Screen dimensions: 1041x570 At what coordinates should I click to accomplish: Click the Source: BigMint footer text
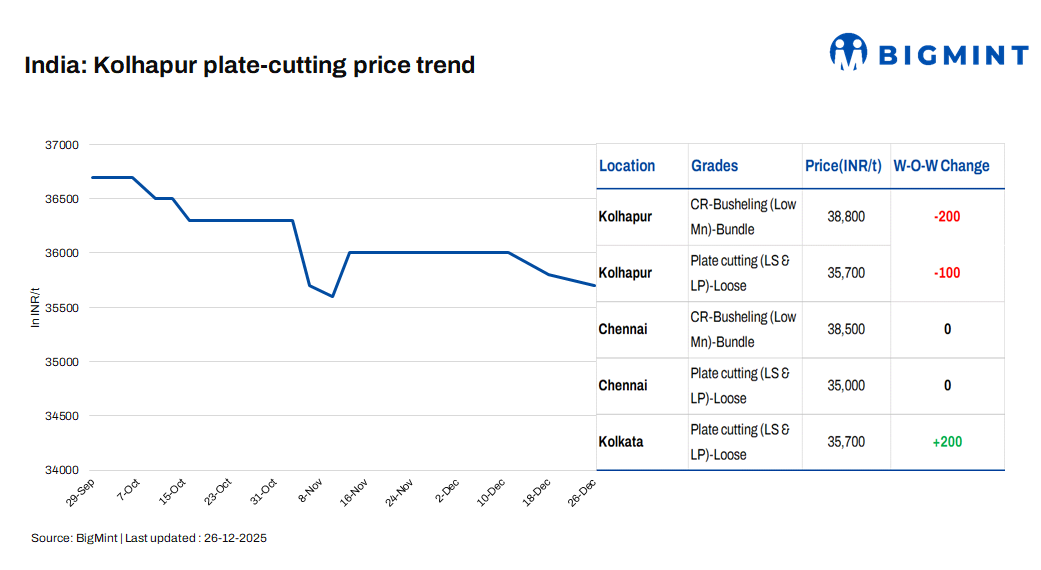(x=149, y=538)
